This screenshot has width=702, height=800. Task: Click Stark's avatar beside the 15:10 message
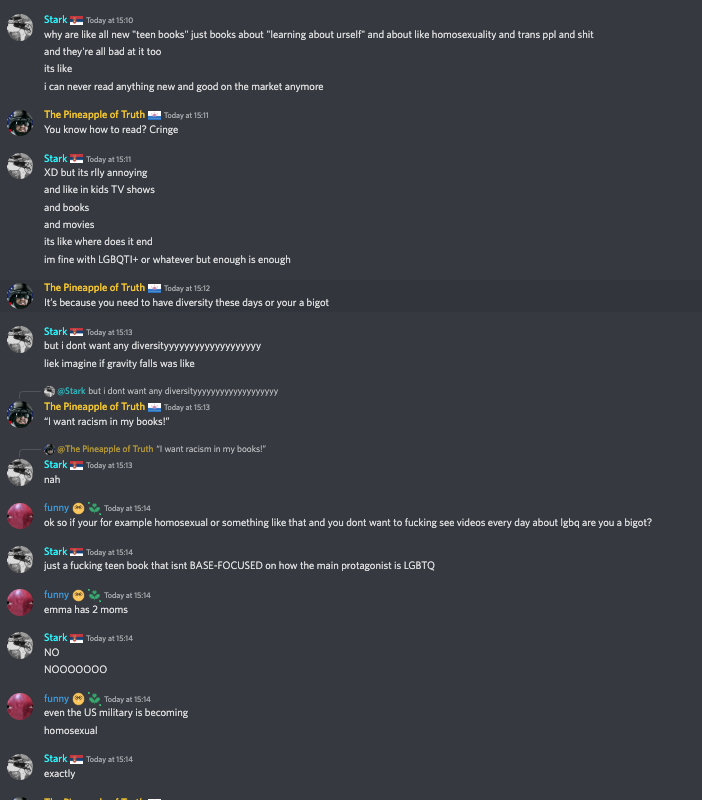coord(20,28)
